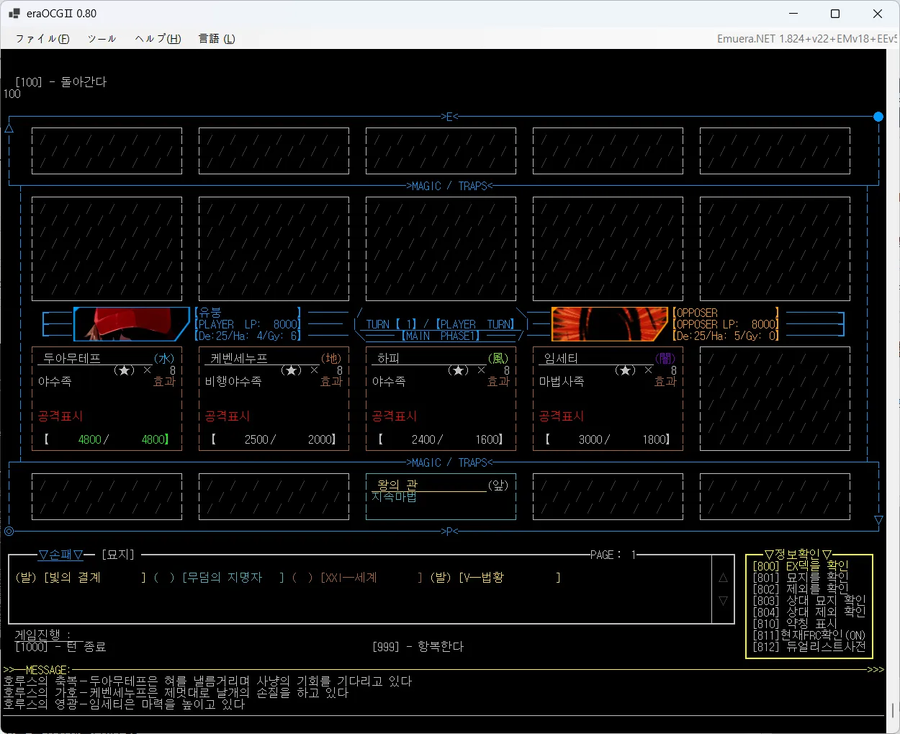900x734 pixels.
Task: Open the [묘지] graveyard tab
Action: pyautogui.click(x=117, y=554)
